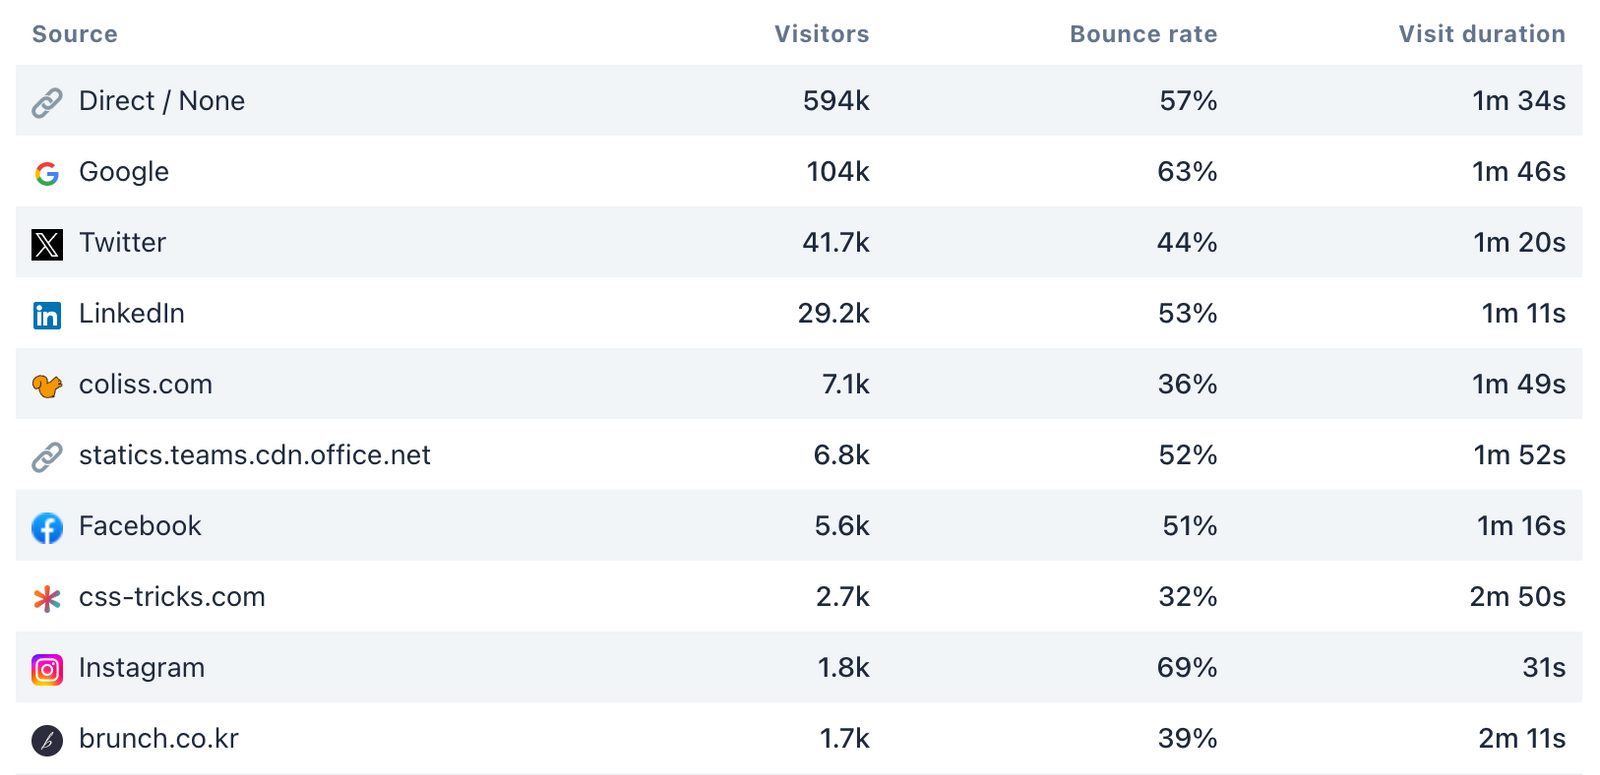Click the css-tricks.com asterisk icon
1600x775 pixels.
[x=47, y=598]
